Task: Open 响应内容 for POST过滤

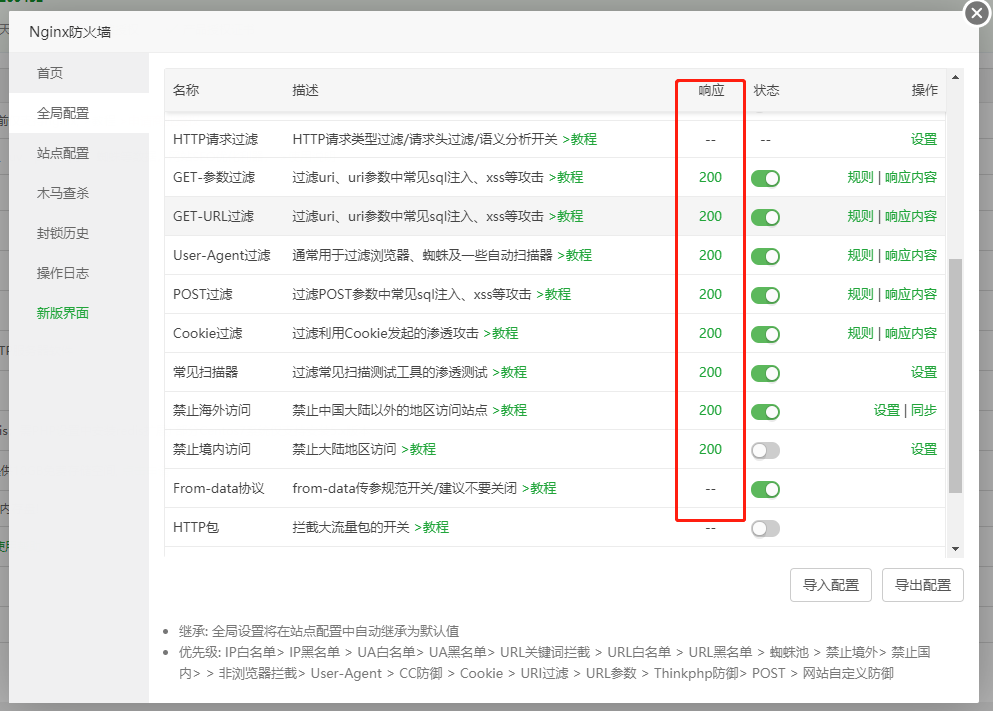Action: [x=911, y=294]
